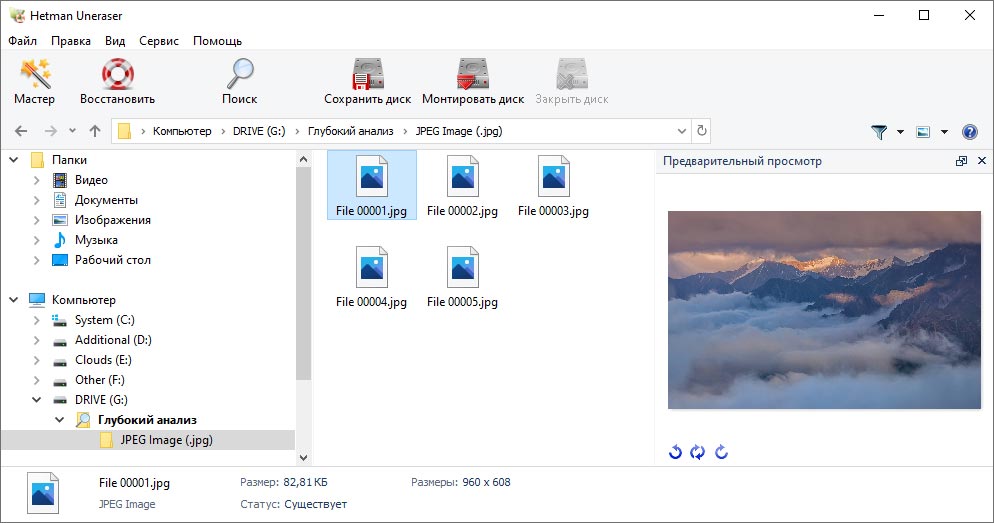Screen dimensions: 994x523
Task: Open the Вид menu
Action: tap(115, 41)
